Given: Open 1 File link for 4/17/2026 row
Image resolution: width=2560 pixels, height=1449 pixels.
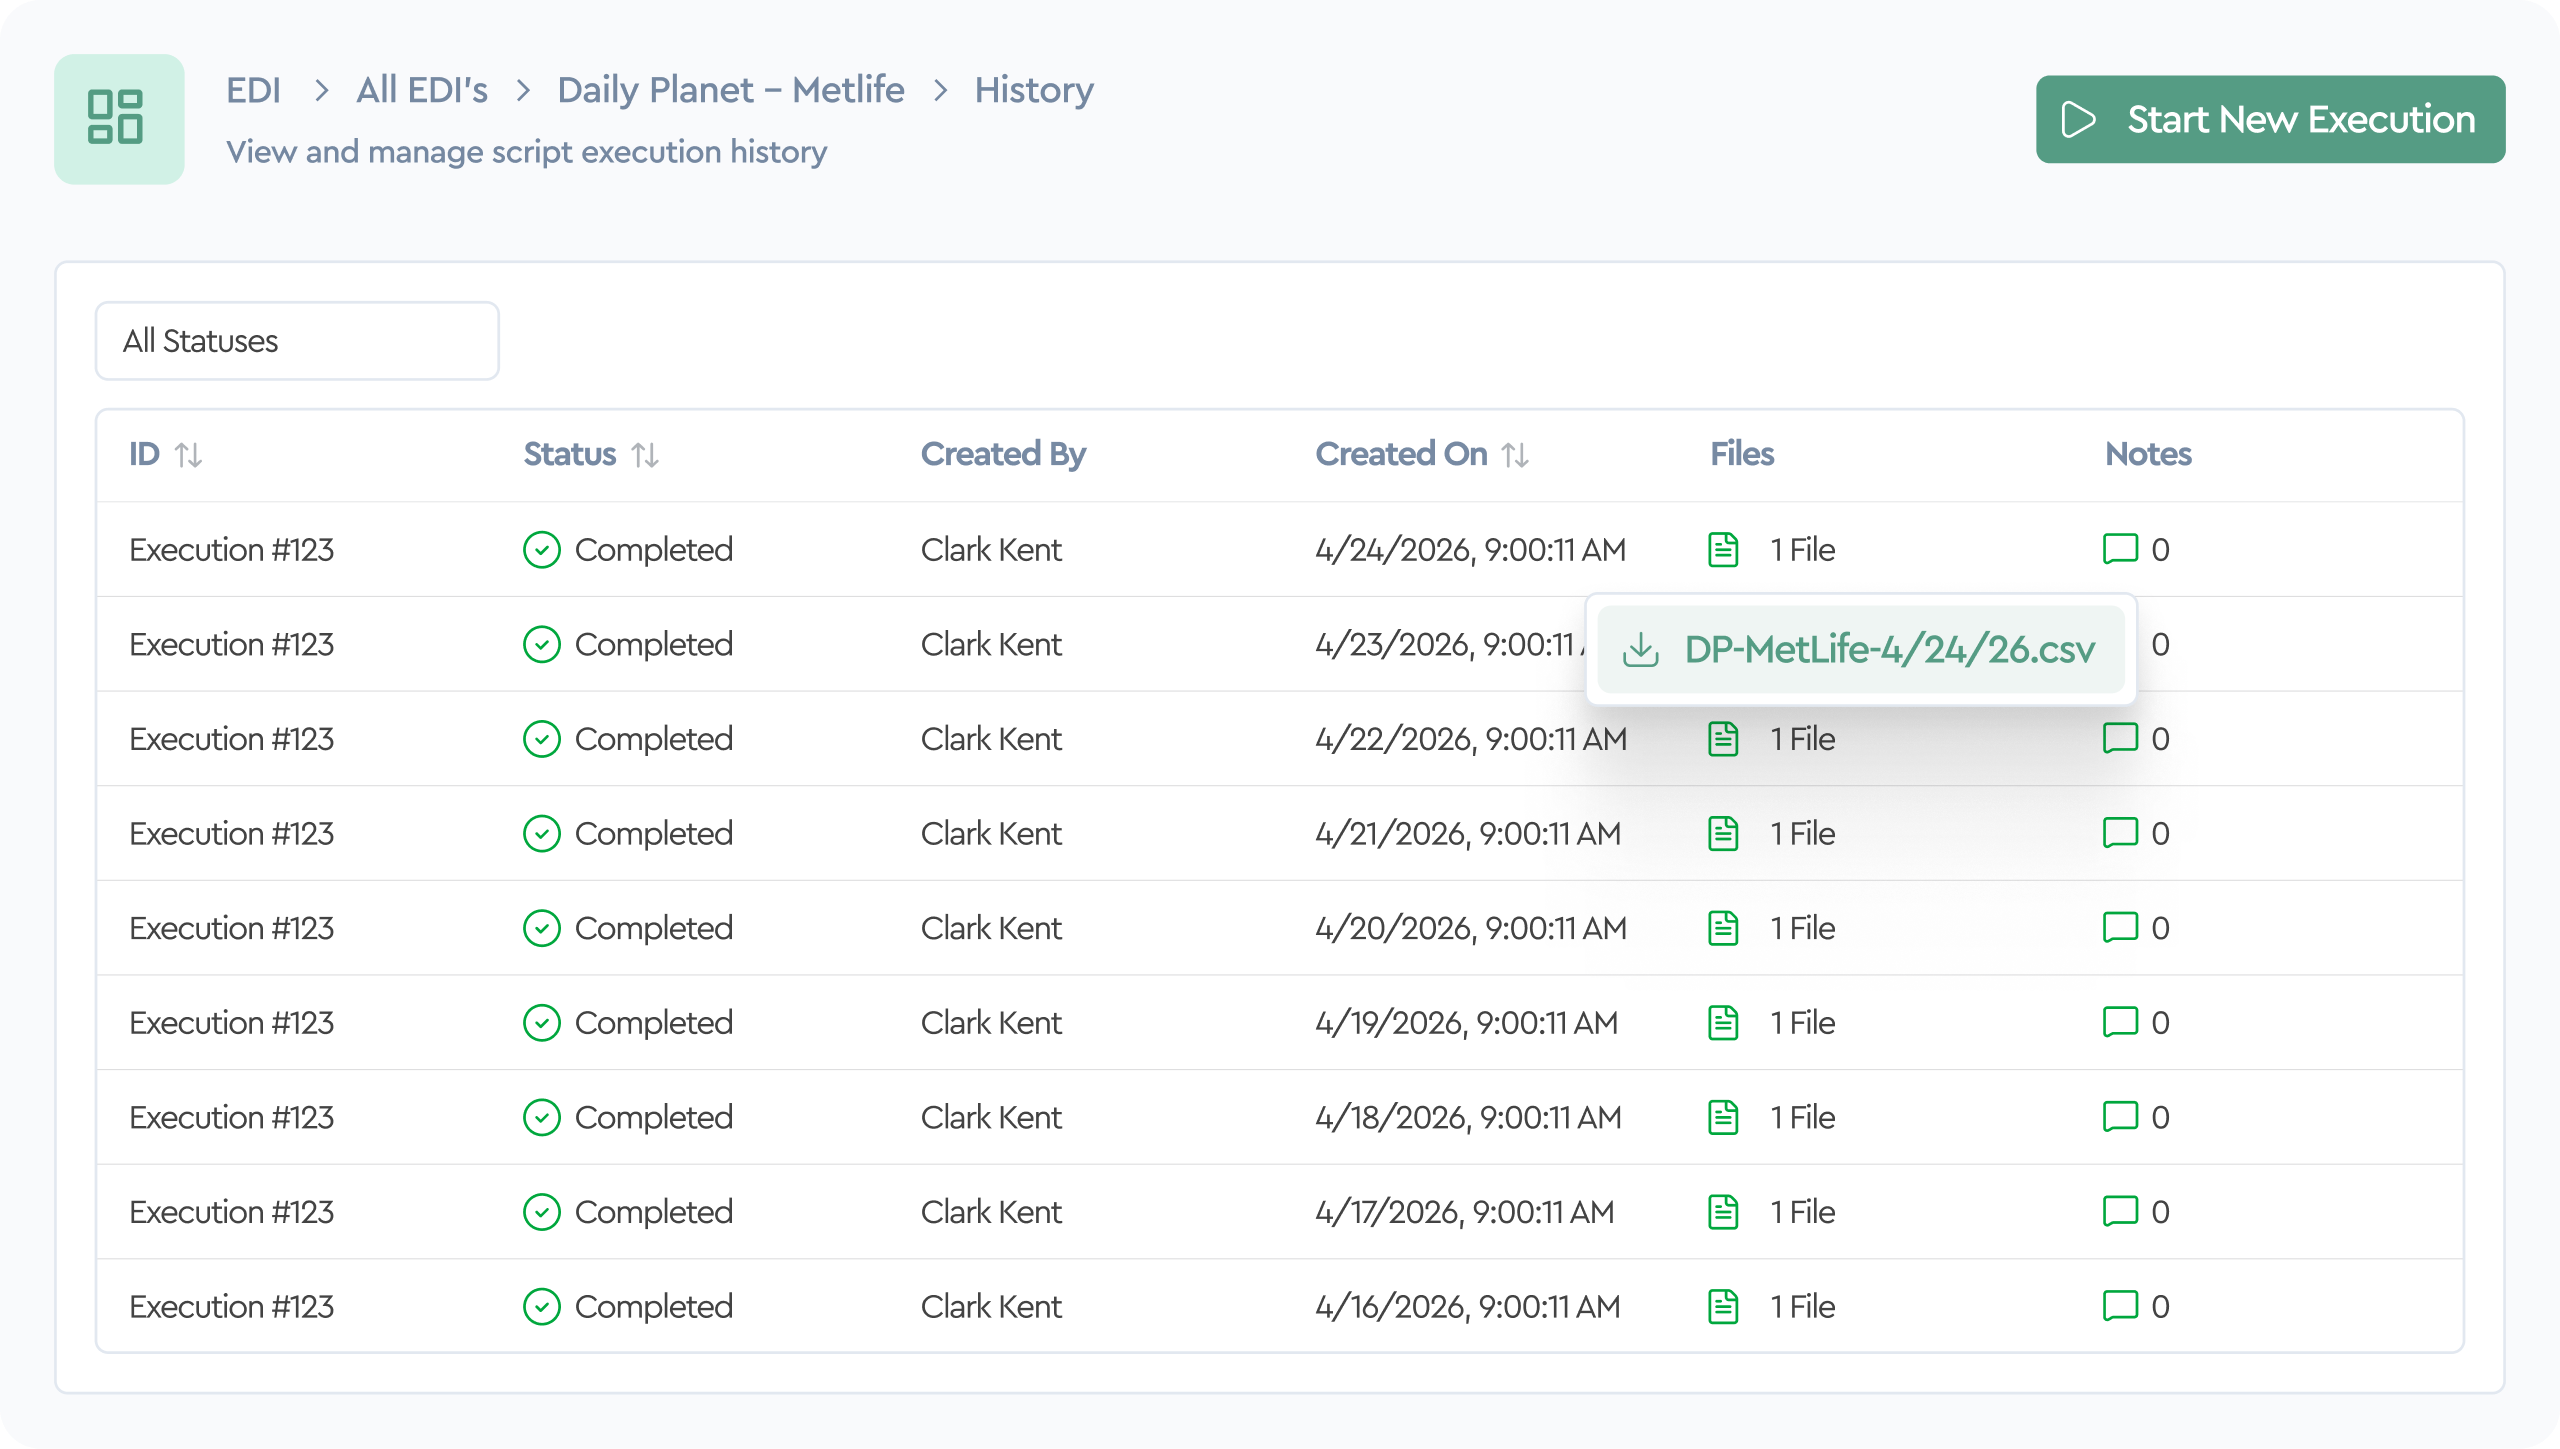Looking at the screenshot, I should point(1802,1212).
